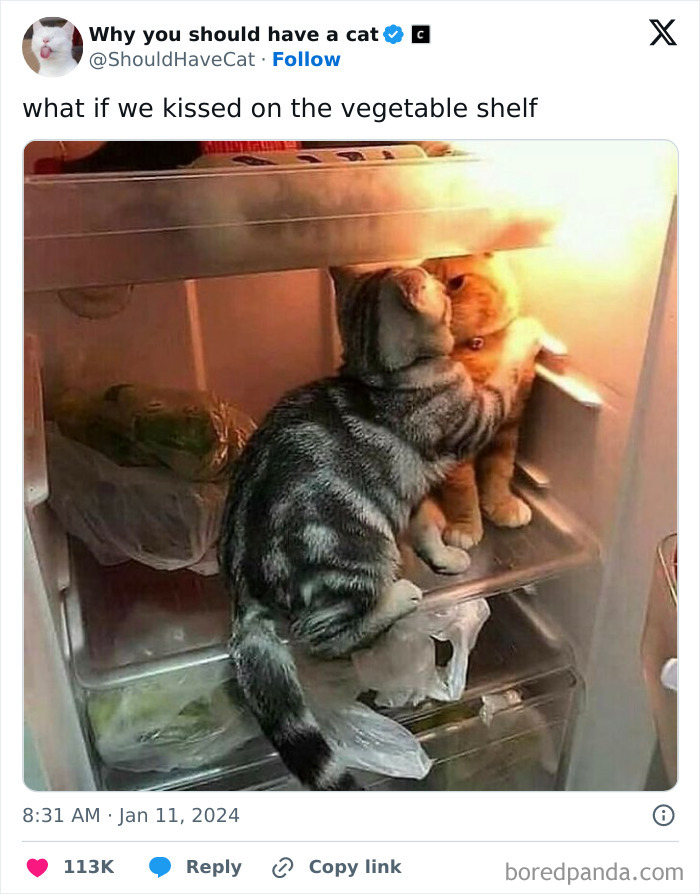The width and height of the screenshot is (700, 894).
Task: Click the 113K likes count
Action: (88, 867)
